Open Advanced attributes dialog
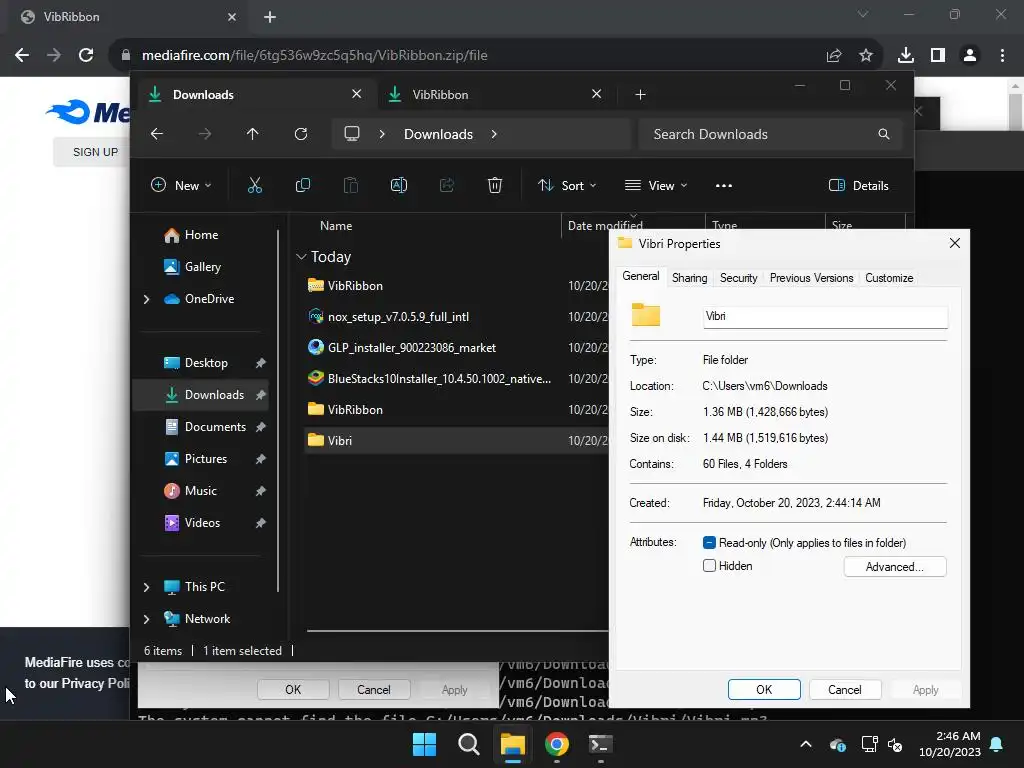1024x768 pixels. click(895, 567)
